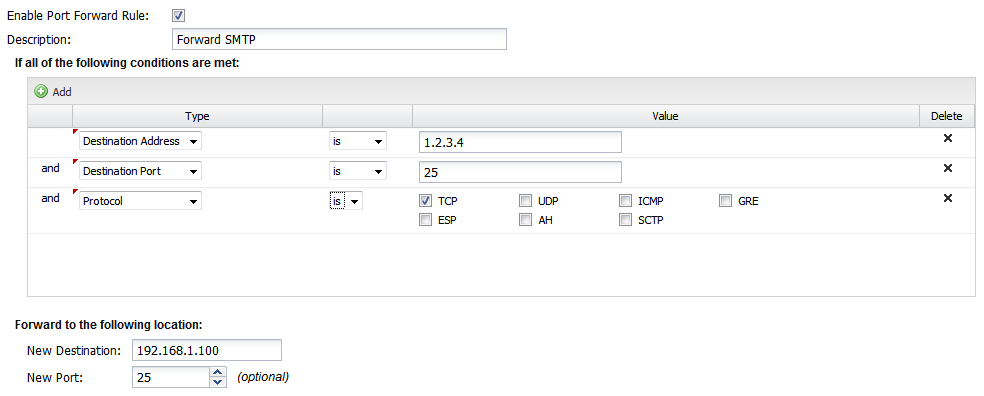Click the Description field containing Forward SMTP
Image resolution: width=984 pixels, height=396 pixels.
point(339,39)
